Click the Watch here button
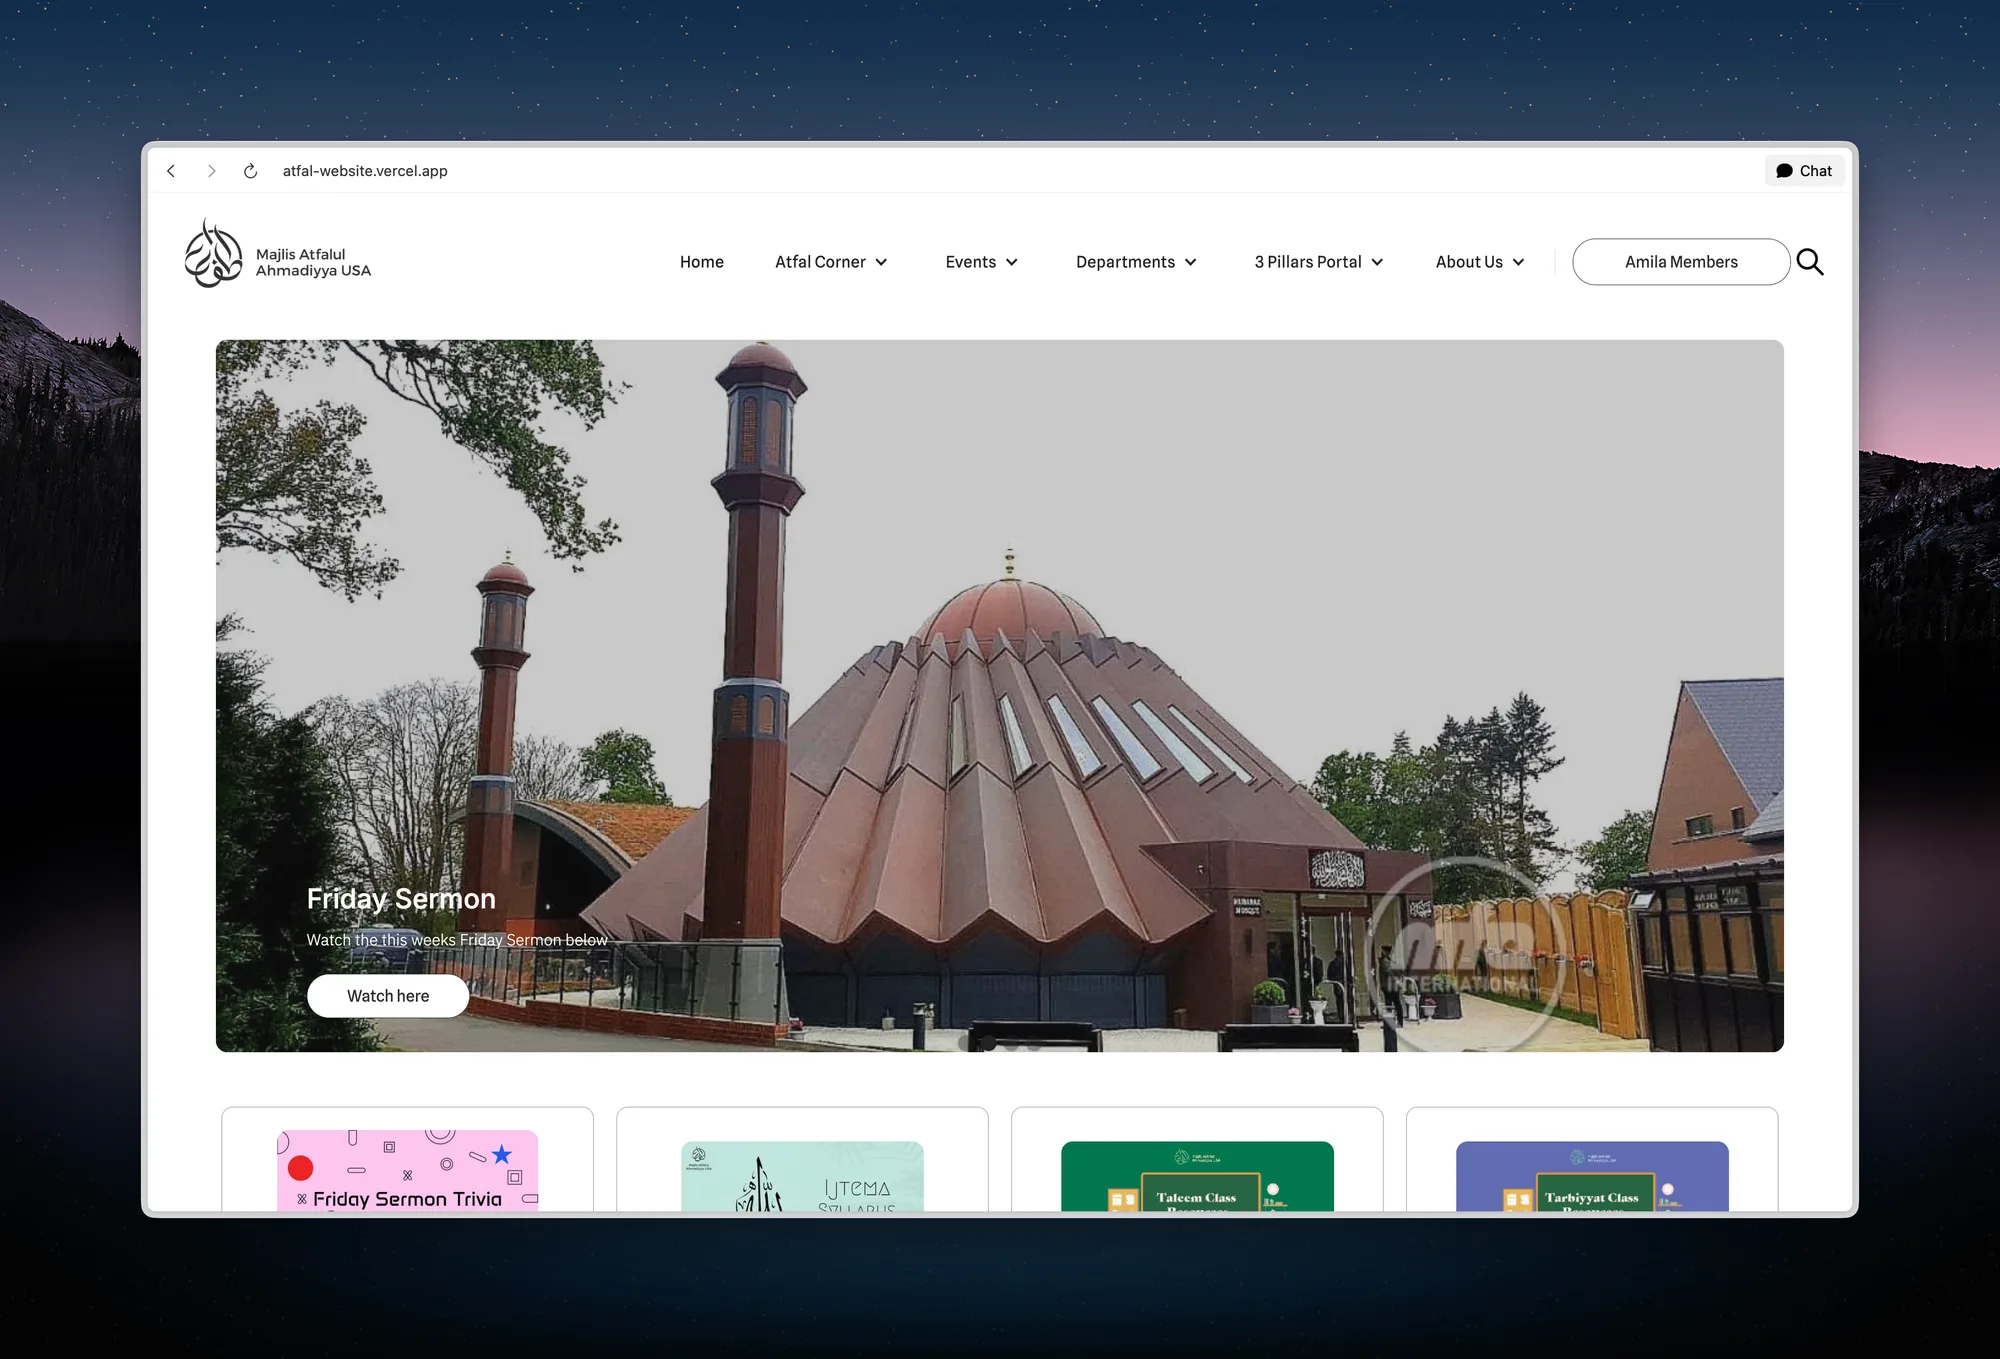The image size is (2000, 1359). [388, 995]
